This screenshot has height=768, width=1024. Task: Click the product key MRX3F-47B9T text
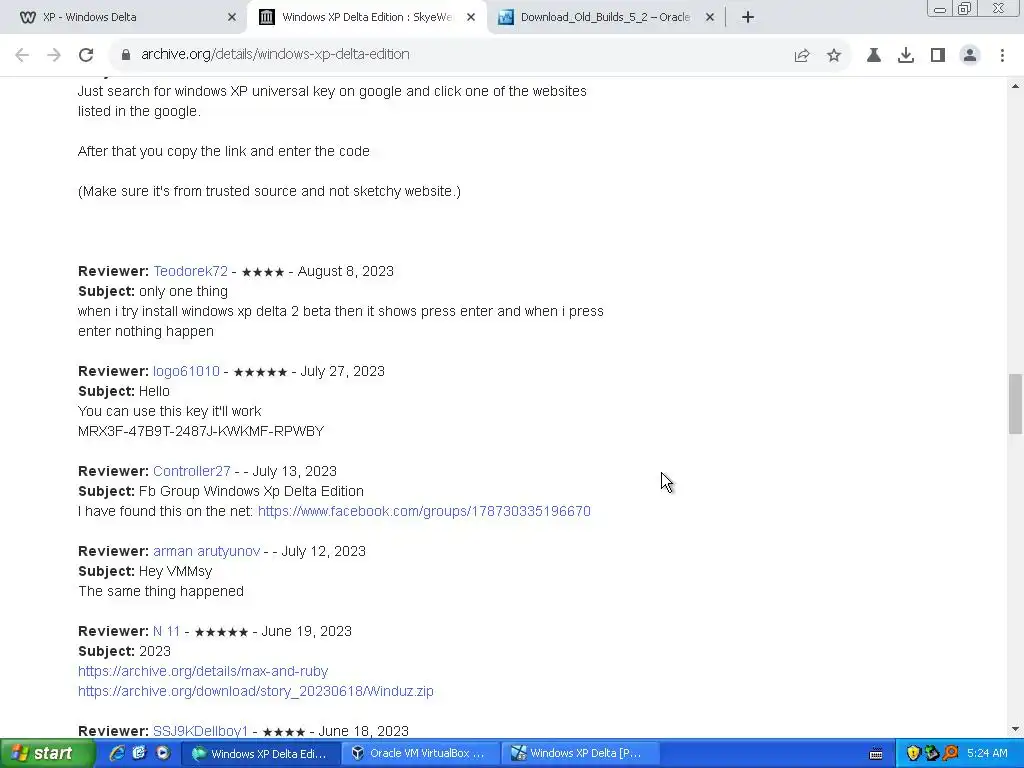200,431
